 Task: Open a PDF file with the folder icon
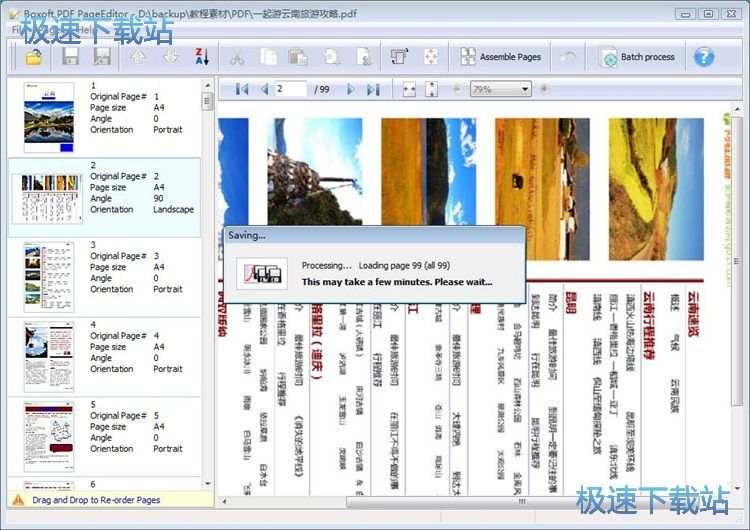(33, 57)
